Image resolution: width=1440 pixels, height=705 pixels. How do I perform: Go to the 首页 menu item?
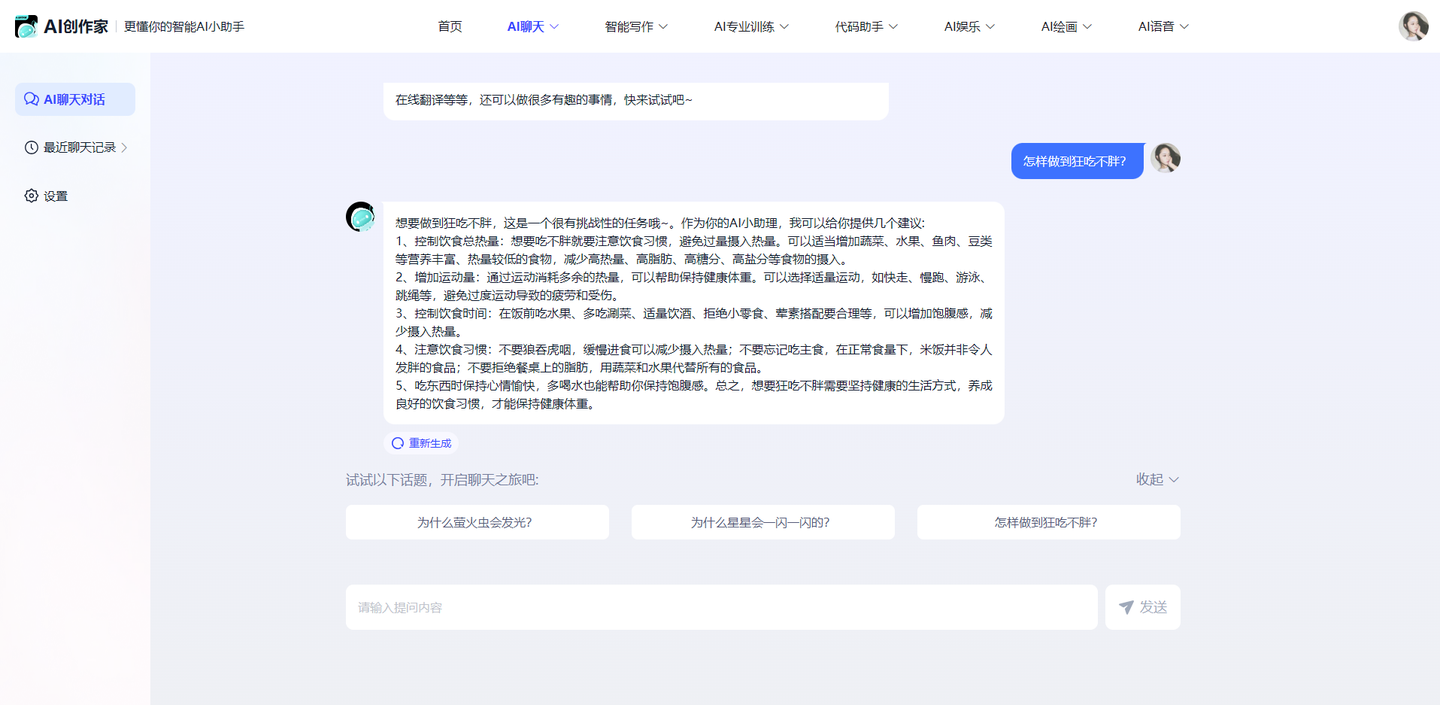[450, 27]
